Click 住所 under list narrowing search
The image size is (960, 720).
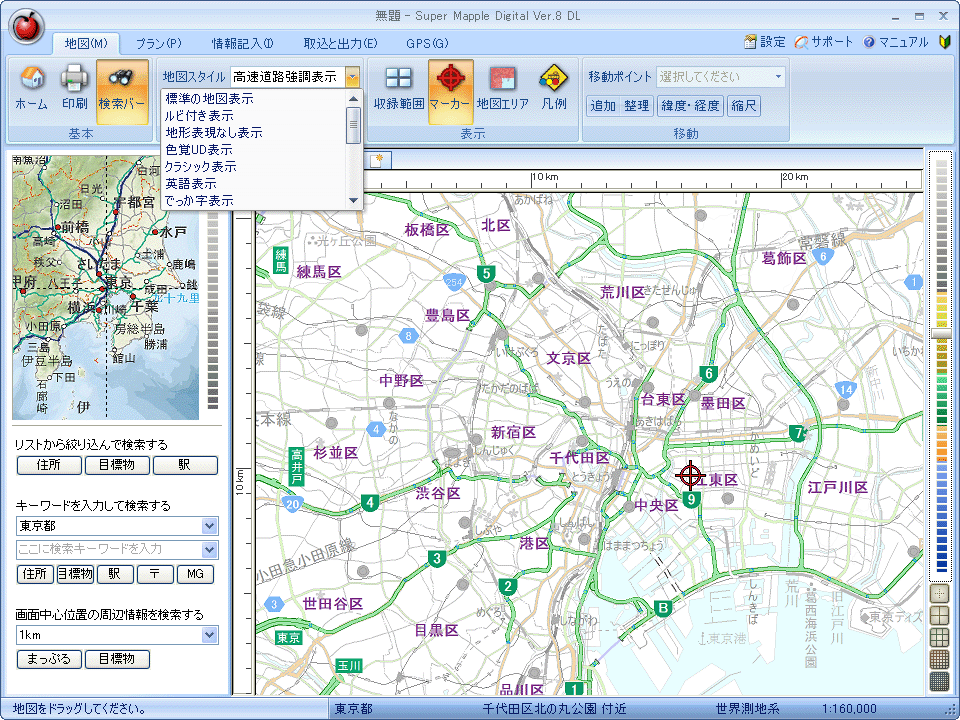[49, 465]
